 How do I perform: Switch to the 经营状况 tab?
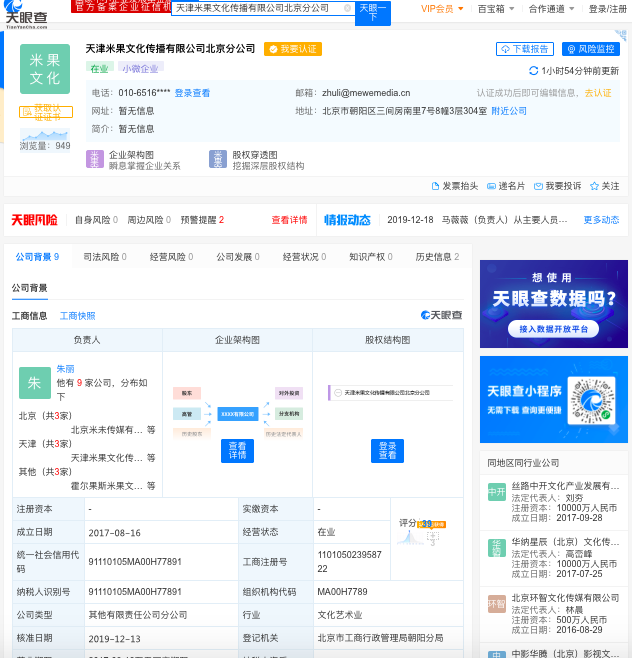[304, 257]
